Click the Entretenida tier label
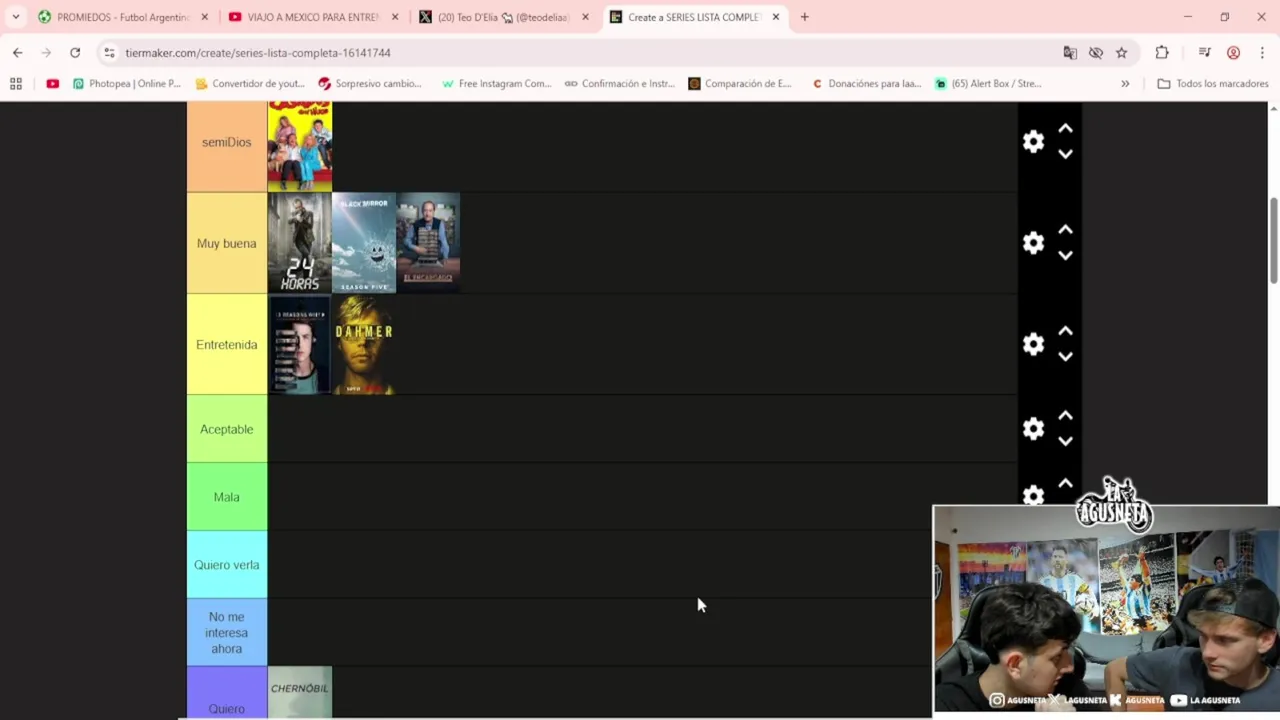 [227, 344]
